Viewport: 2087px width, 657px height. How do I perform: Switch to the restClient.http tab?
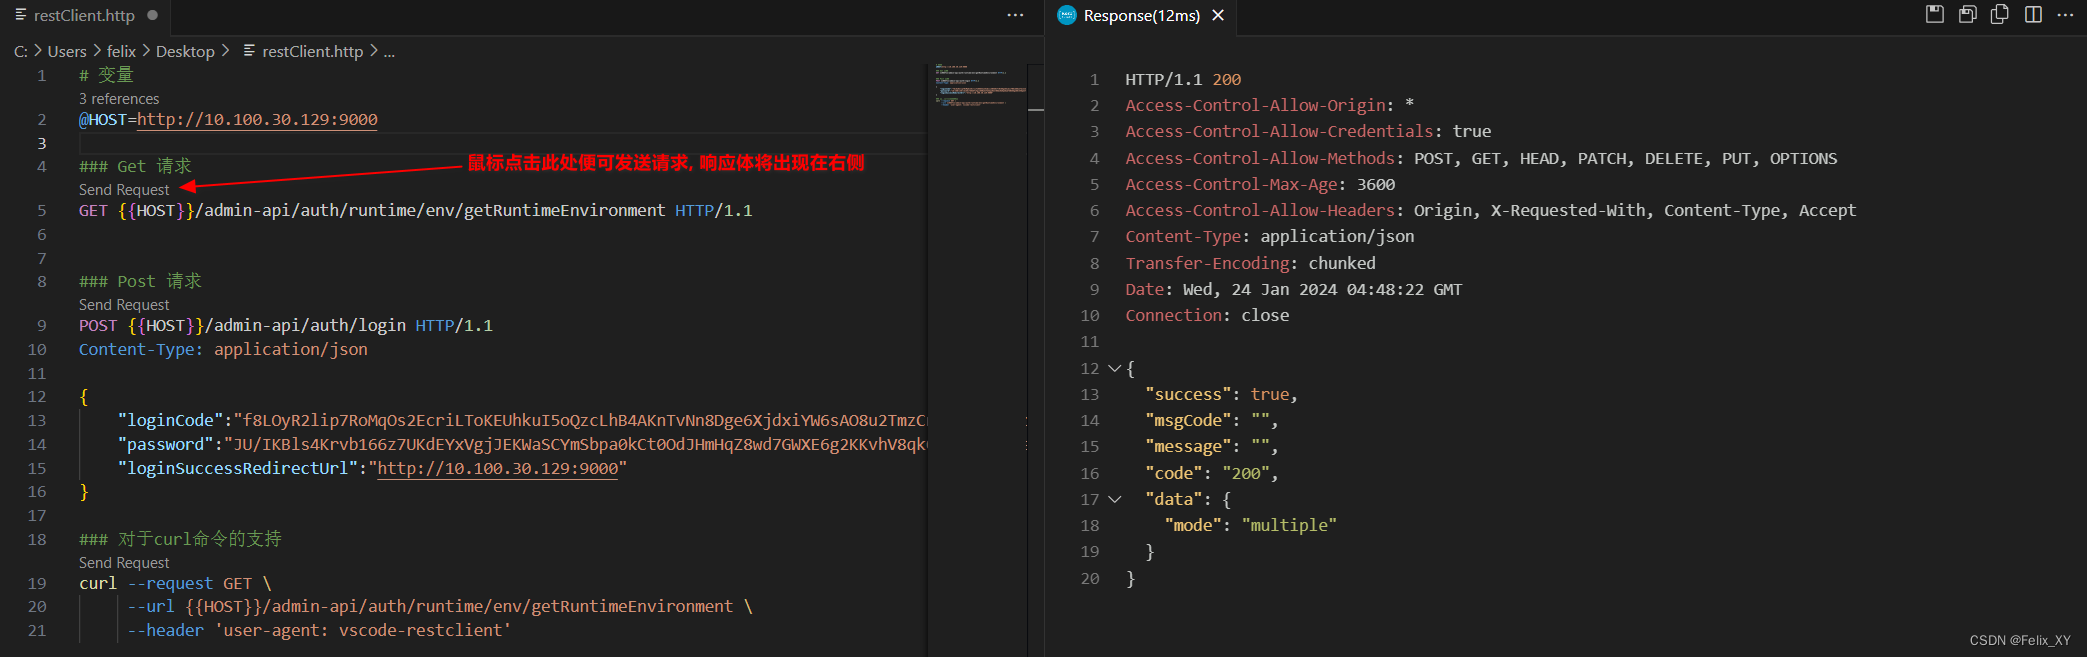[x=86, y=15]
